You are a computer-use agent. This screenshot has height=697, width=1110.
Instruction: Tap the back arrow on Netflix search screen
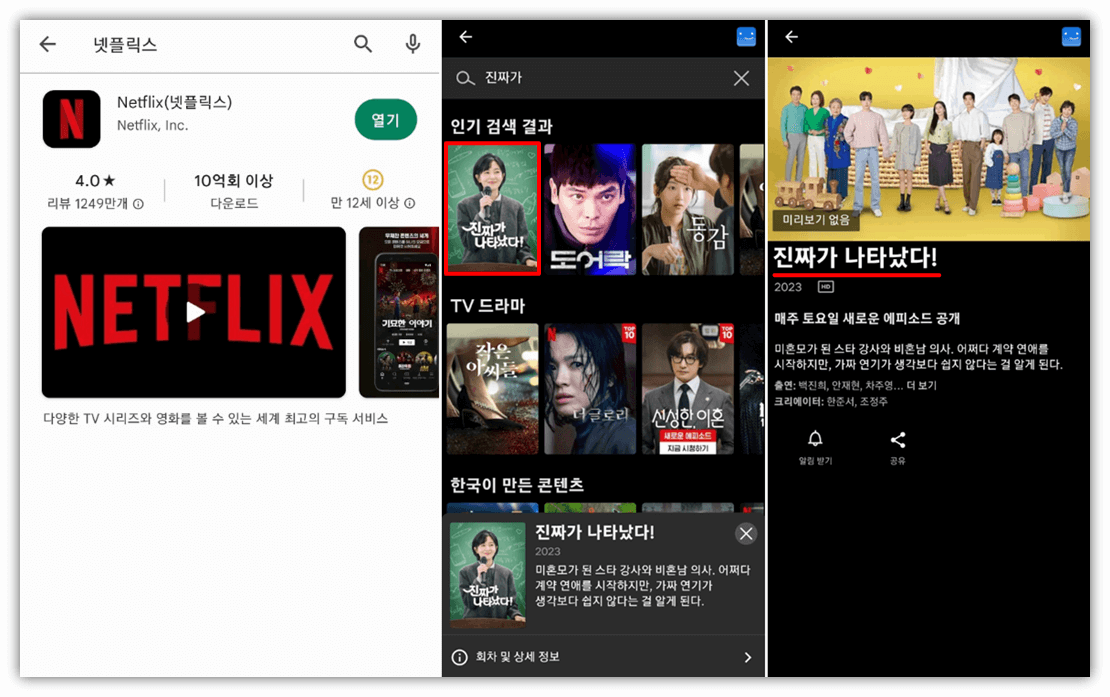pyautogui.click(x=466, y=37)
